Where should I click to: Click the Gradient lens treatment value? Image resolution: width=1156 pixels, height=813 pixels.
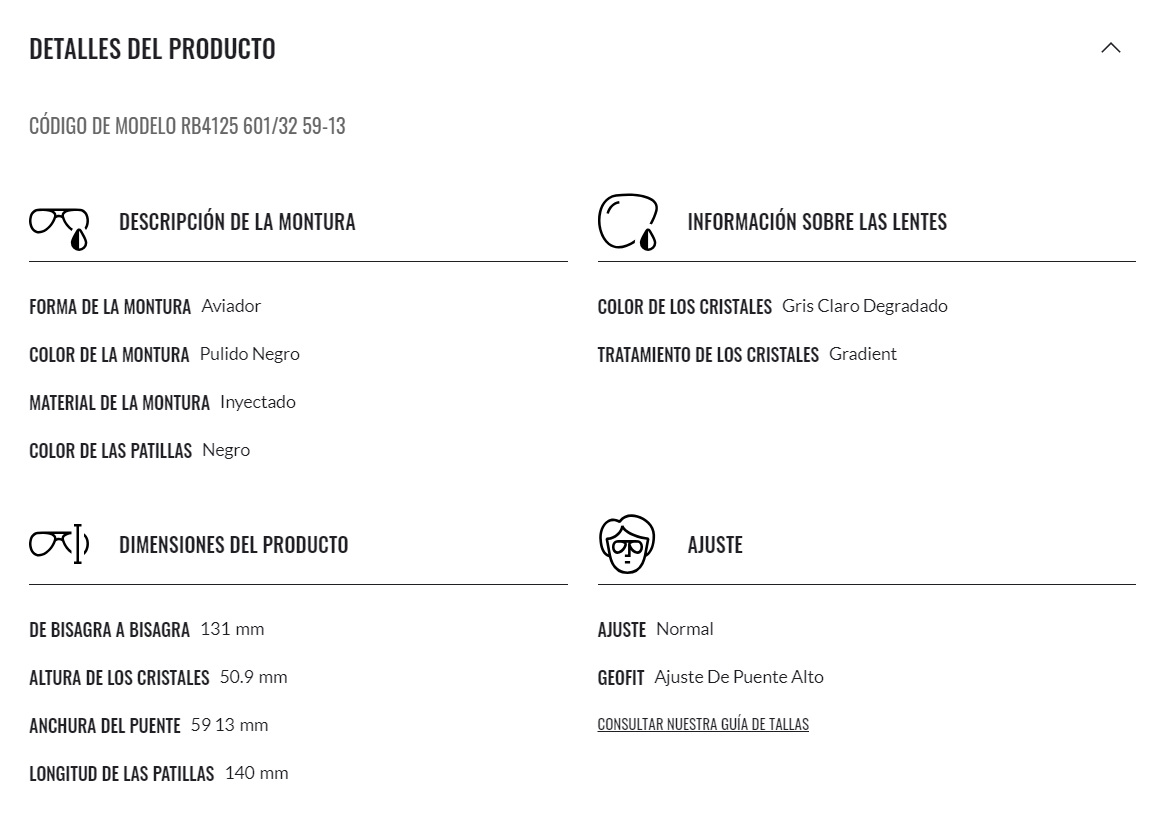tap(863, 354)
